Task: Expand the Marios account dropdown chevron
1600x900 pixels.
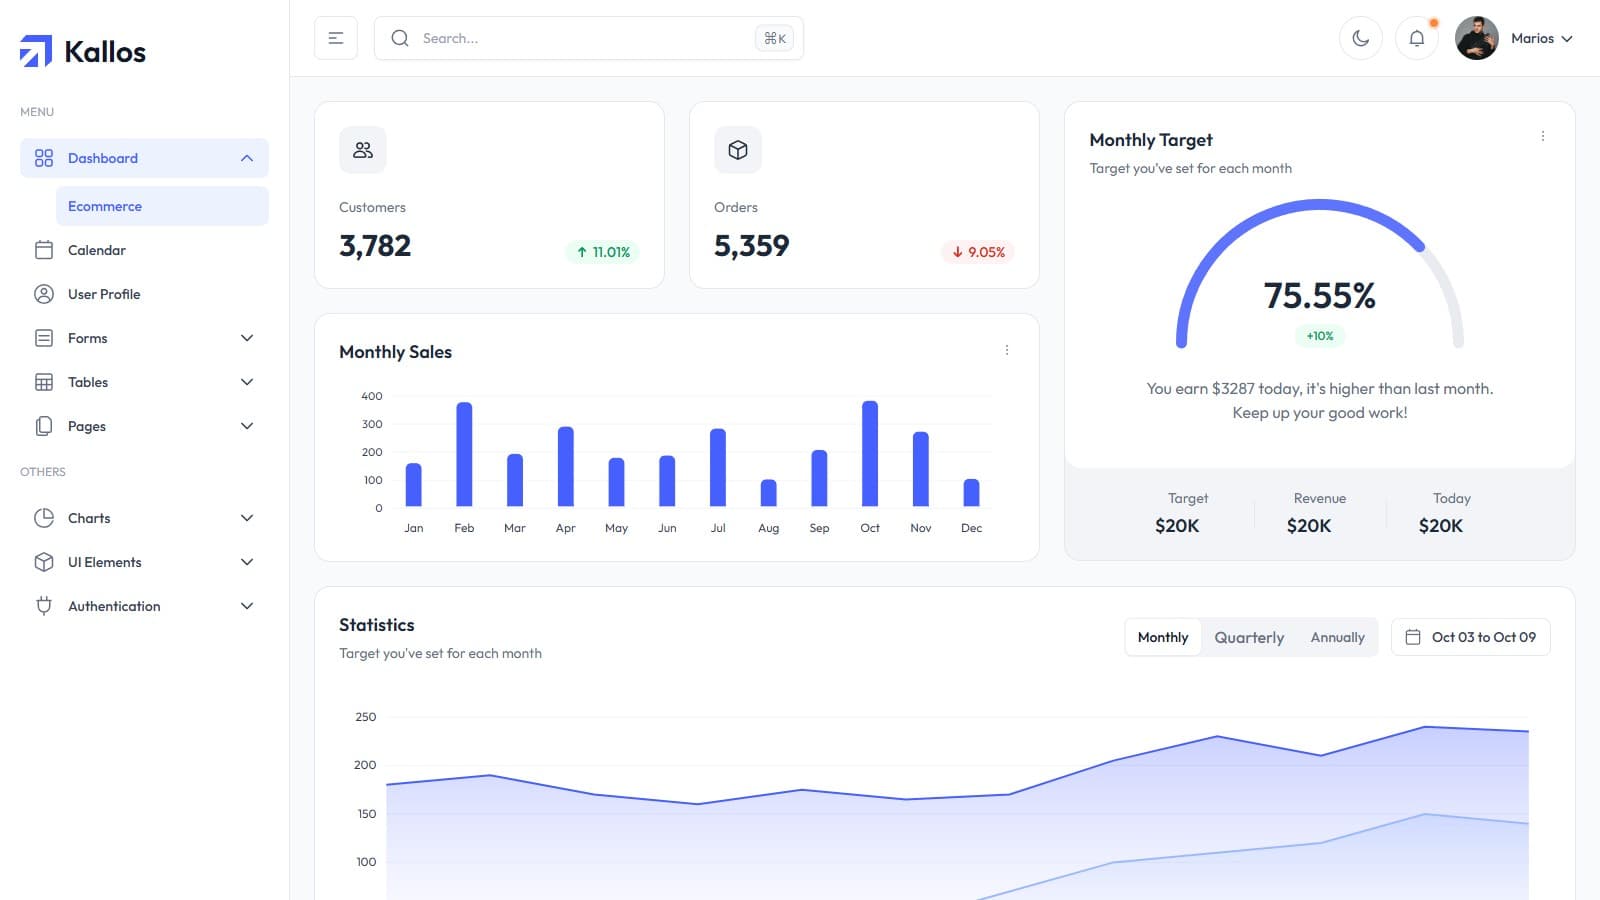Action: [x=1567, y=39]
